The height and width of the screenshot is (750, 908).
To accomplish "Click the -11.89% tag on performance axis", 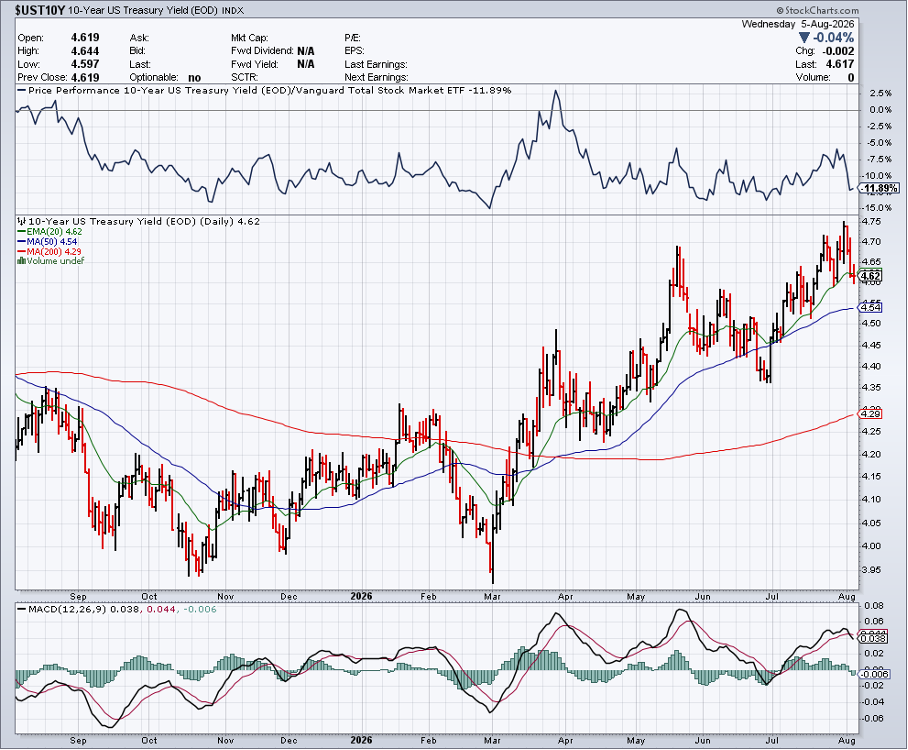I will tap(879, 188).
